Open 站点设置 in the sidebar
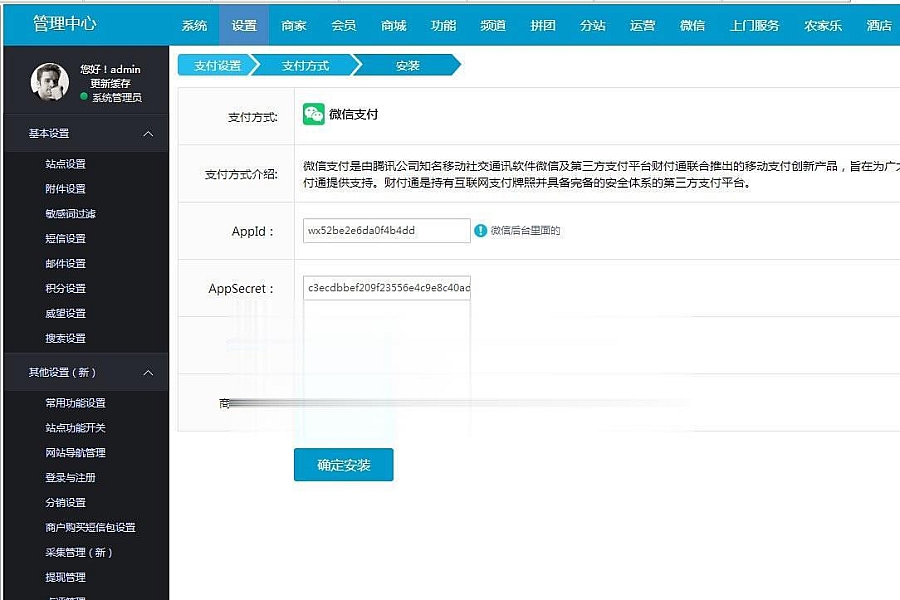Screen dimensions: 900x600 tap(65, 164)
